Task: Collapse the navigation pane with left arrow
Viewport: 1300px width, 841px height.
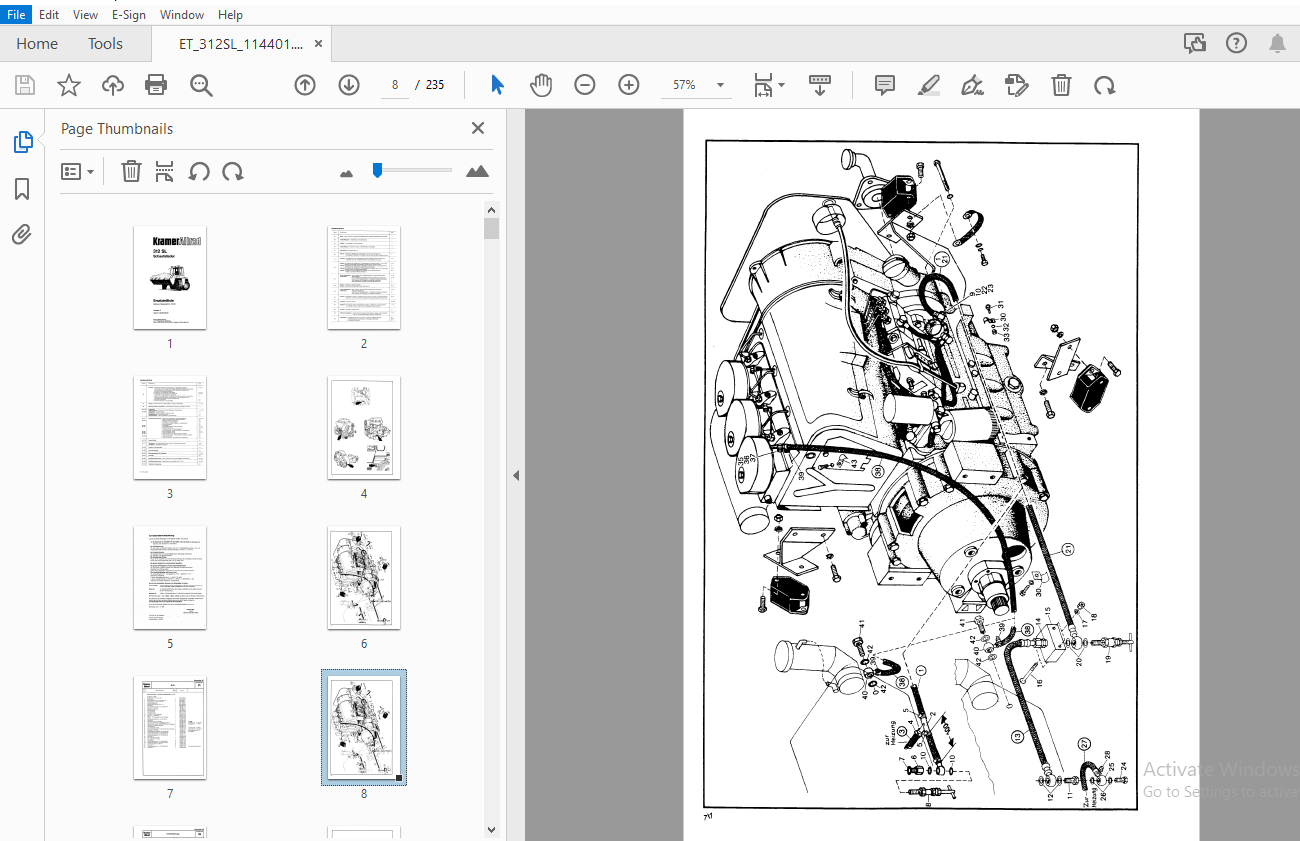Action: pyautogui.click(x=516, y=475)
